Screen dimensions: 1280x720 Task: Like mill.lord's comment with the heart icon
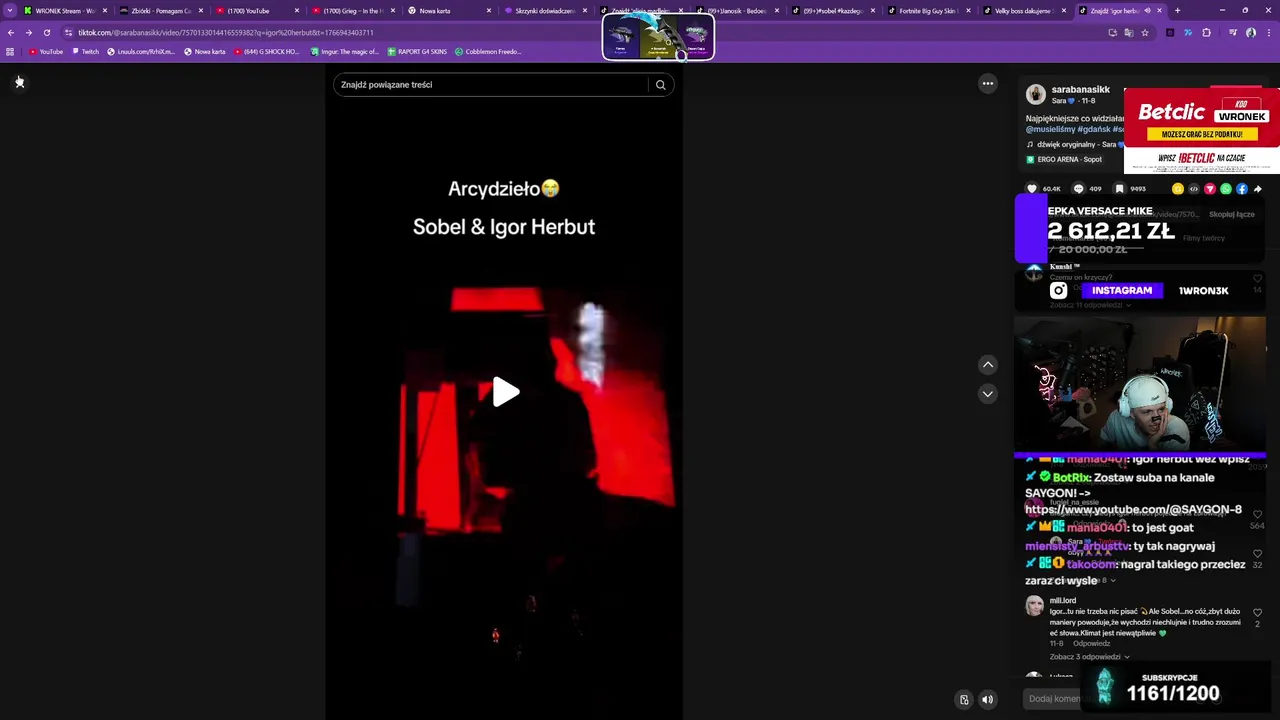(1257, 613)
